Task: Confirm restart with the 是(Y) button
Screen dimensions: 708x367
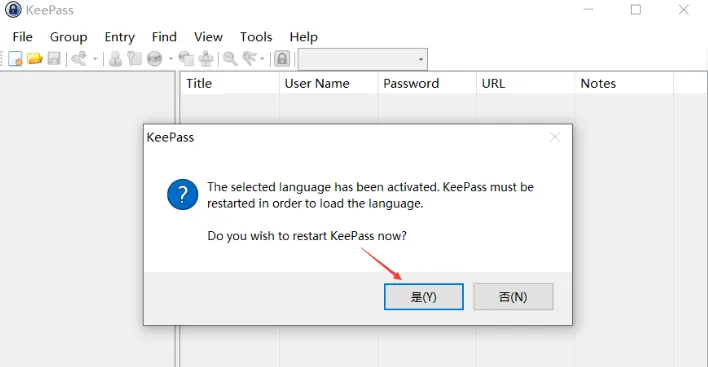Action: point(424,297)
